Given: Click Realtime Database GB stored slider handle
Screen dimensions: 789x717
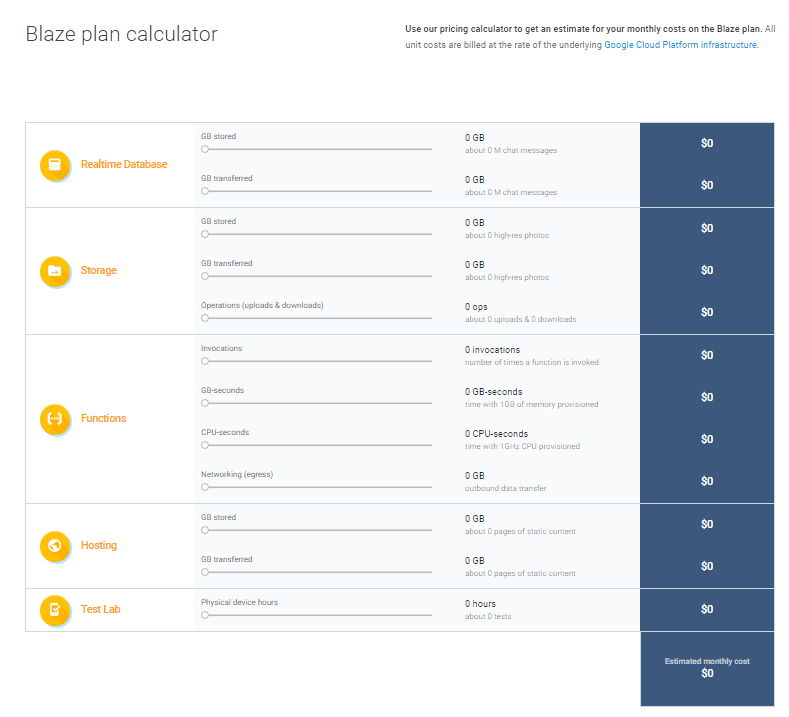Looking at the screenshot, I should pyautogui.click(x=205, y=149).
